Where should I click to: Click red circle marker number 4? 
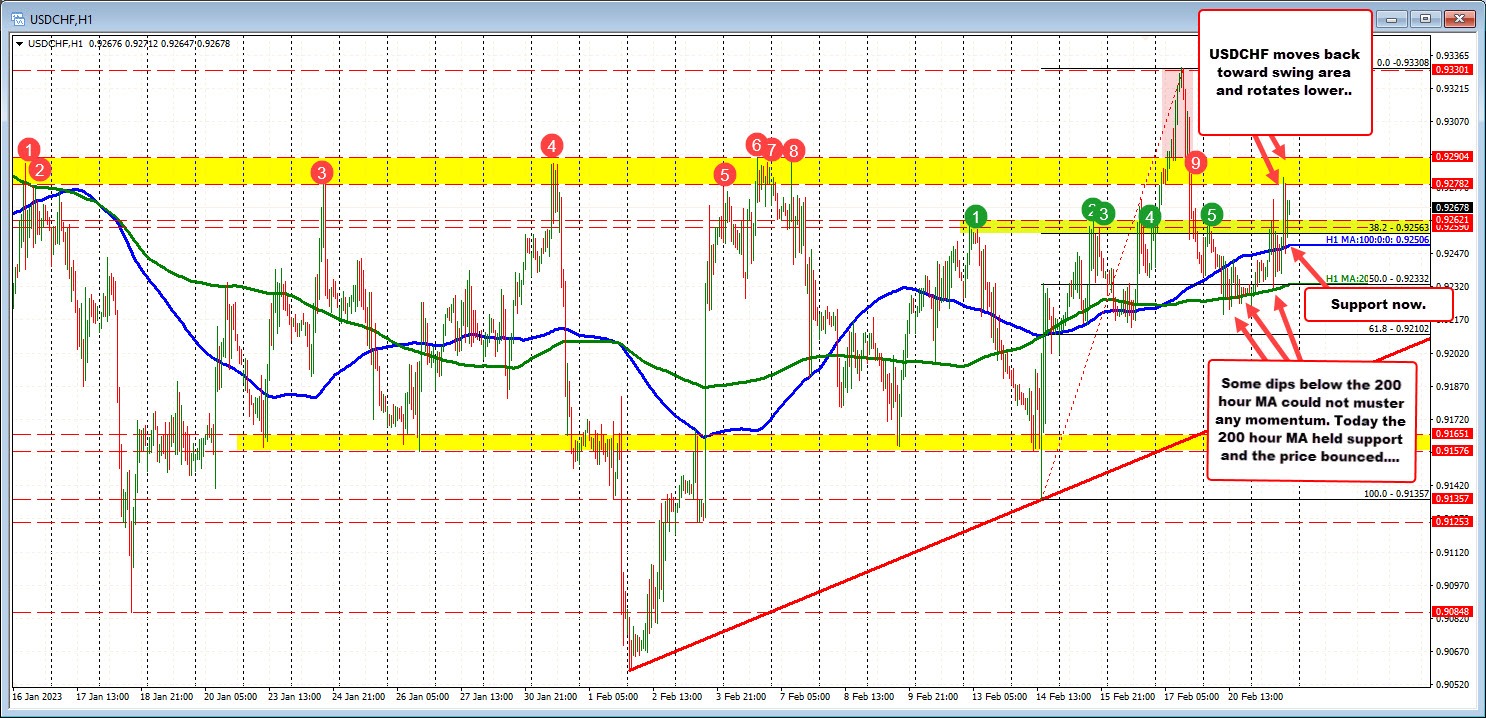point(551,146)
